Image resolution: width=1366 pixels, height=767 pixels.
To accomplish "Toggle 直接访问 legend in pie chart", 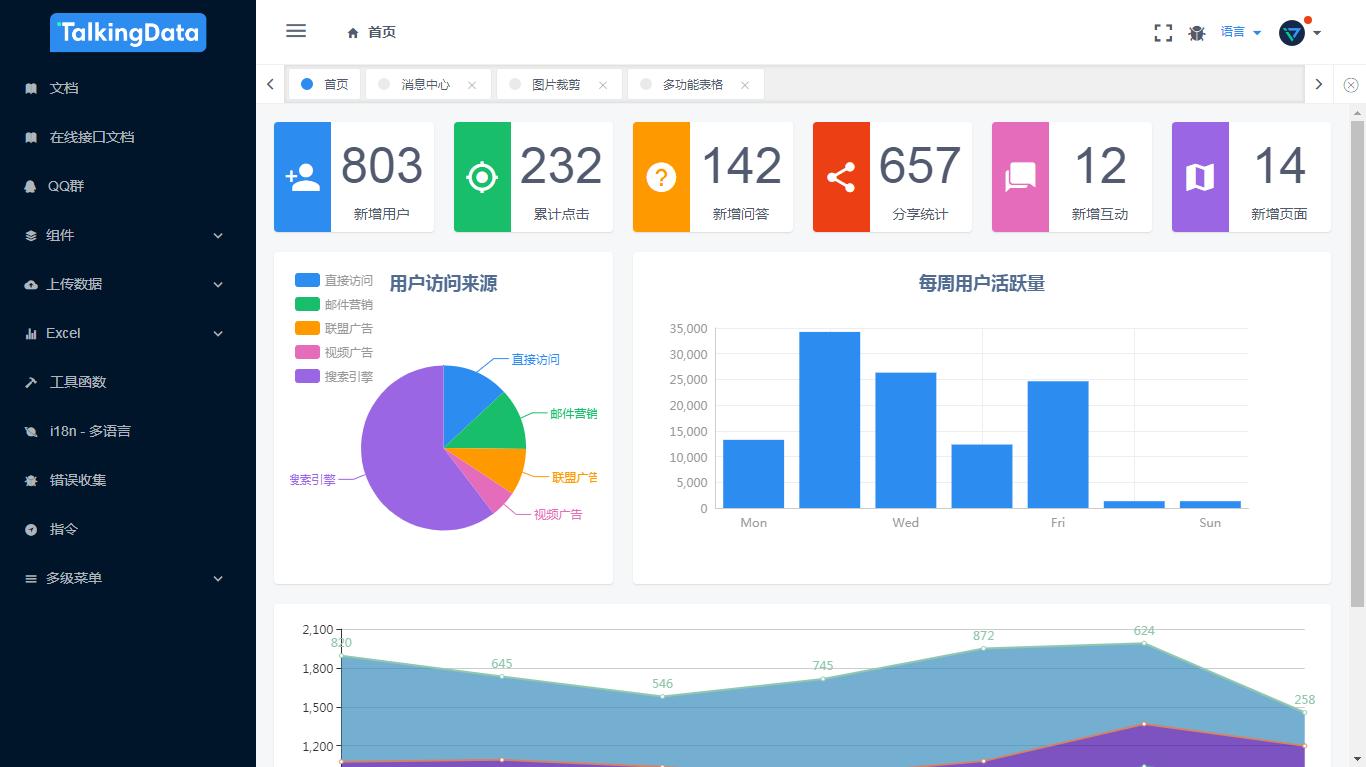I will (334, 280).
